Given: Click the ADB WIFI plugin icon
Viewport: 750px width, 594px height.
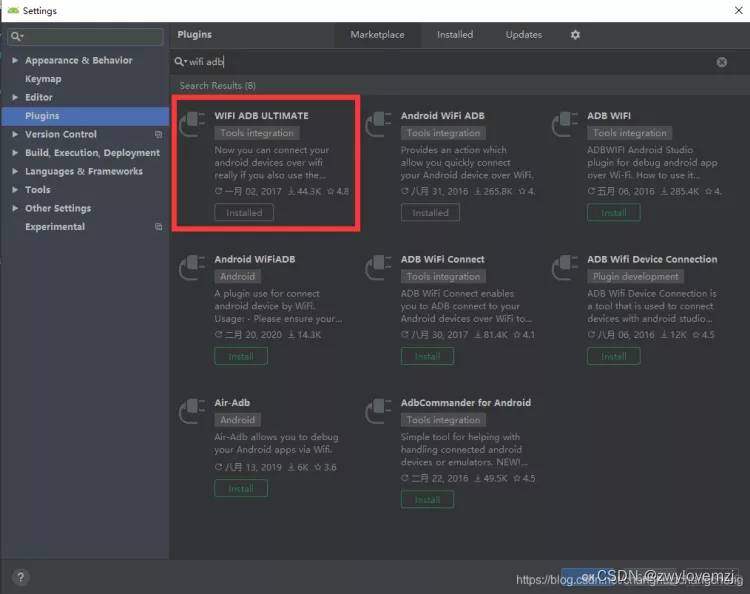Looking at the screenshot, I should tap(565, 124).
